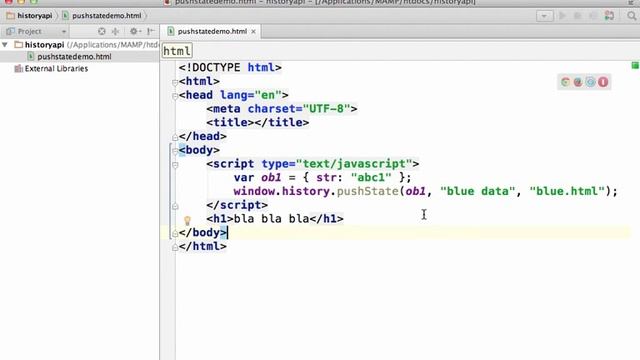Click the var ob1 declaration
Screen dimensions: 640x360
pos(322,178)
